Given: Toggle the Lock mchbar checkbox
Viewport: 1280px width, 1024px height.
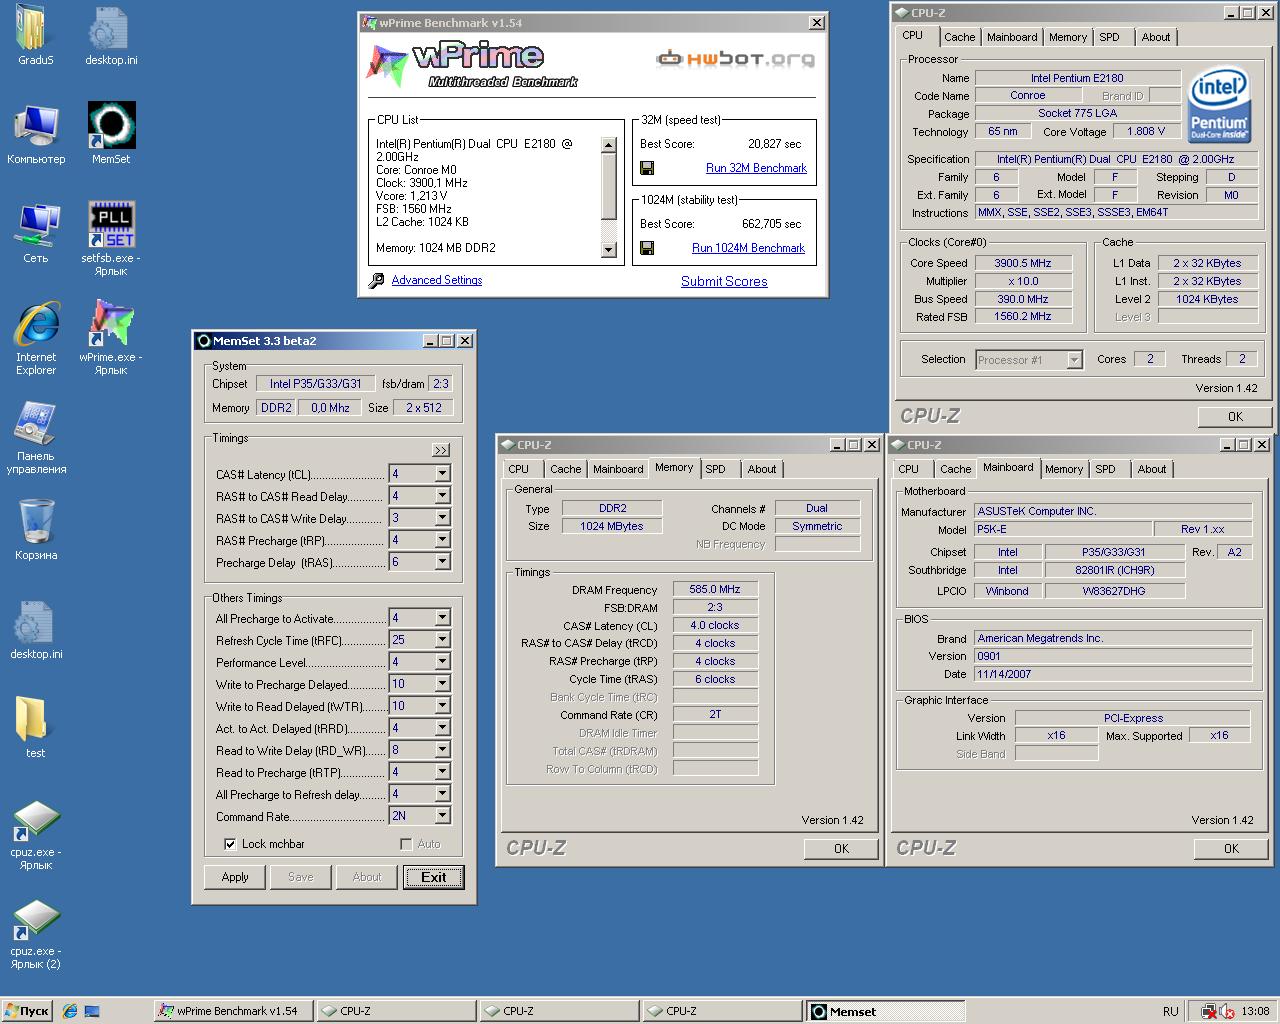Looking at the screenshot, I should pos(230,844).
